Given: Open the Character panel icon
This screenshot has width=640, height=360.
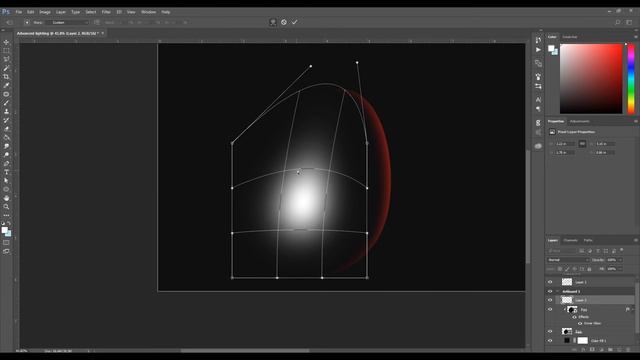Looking at the screenshot, I should click(x=538, y=99).
